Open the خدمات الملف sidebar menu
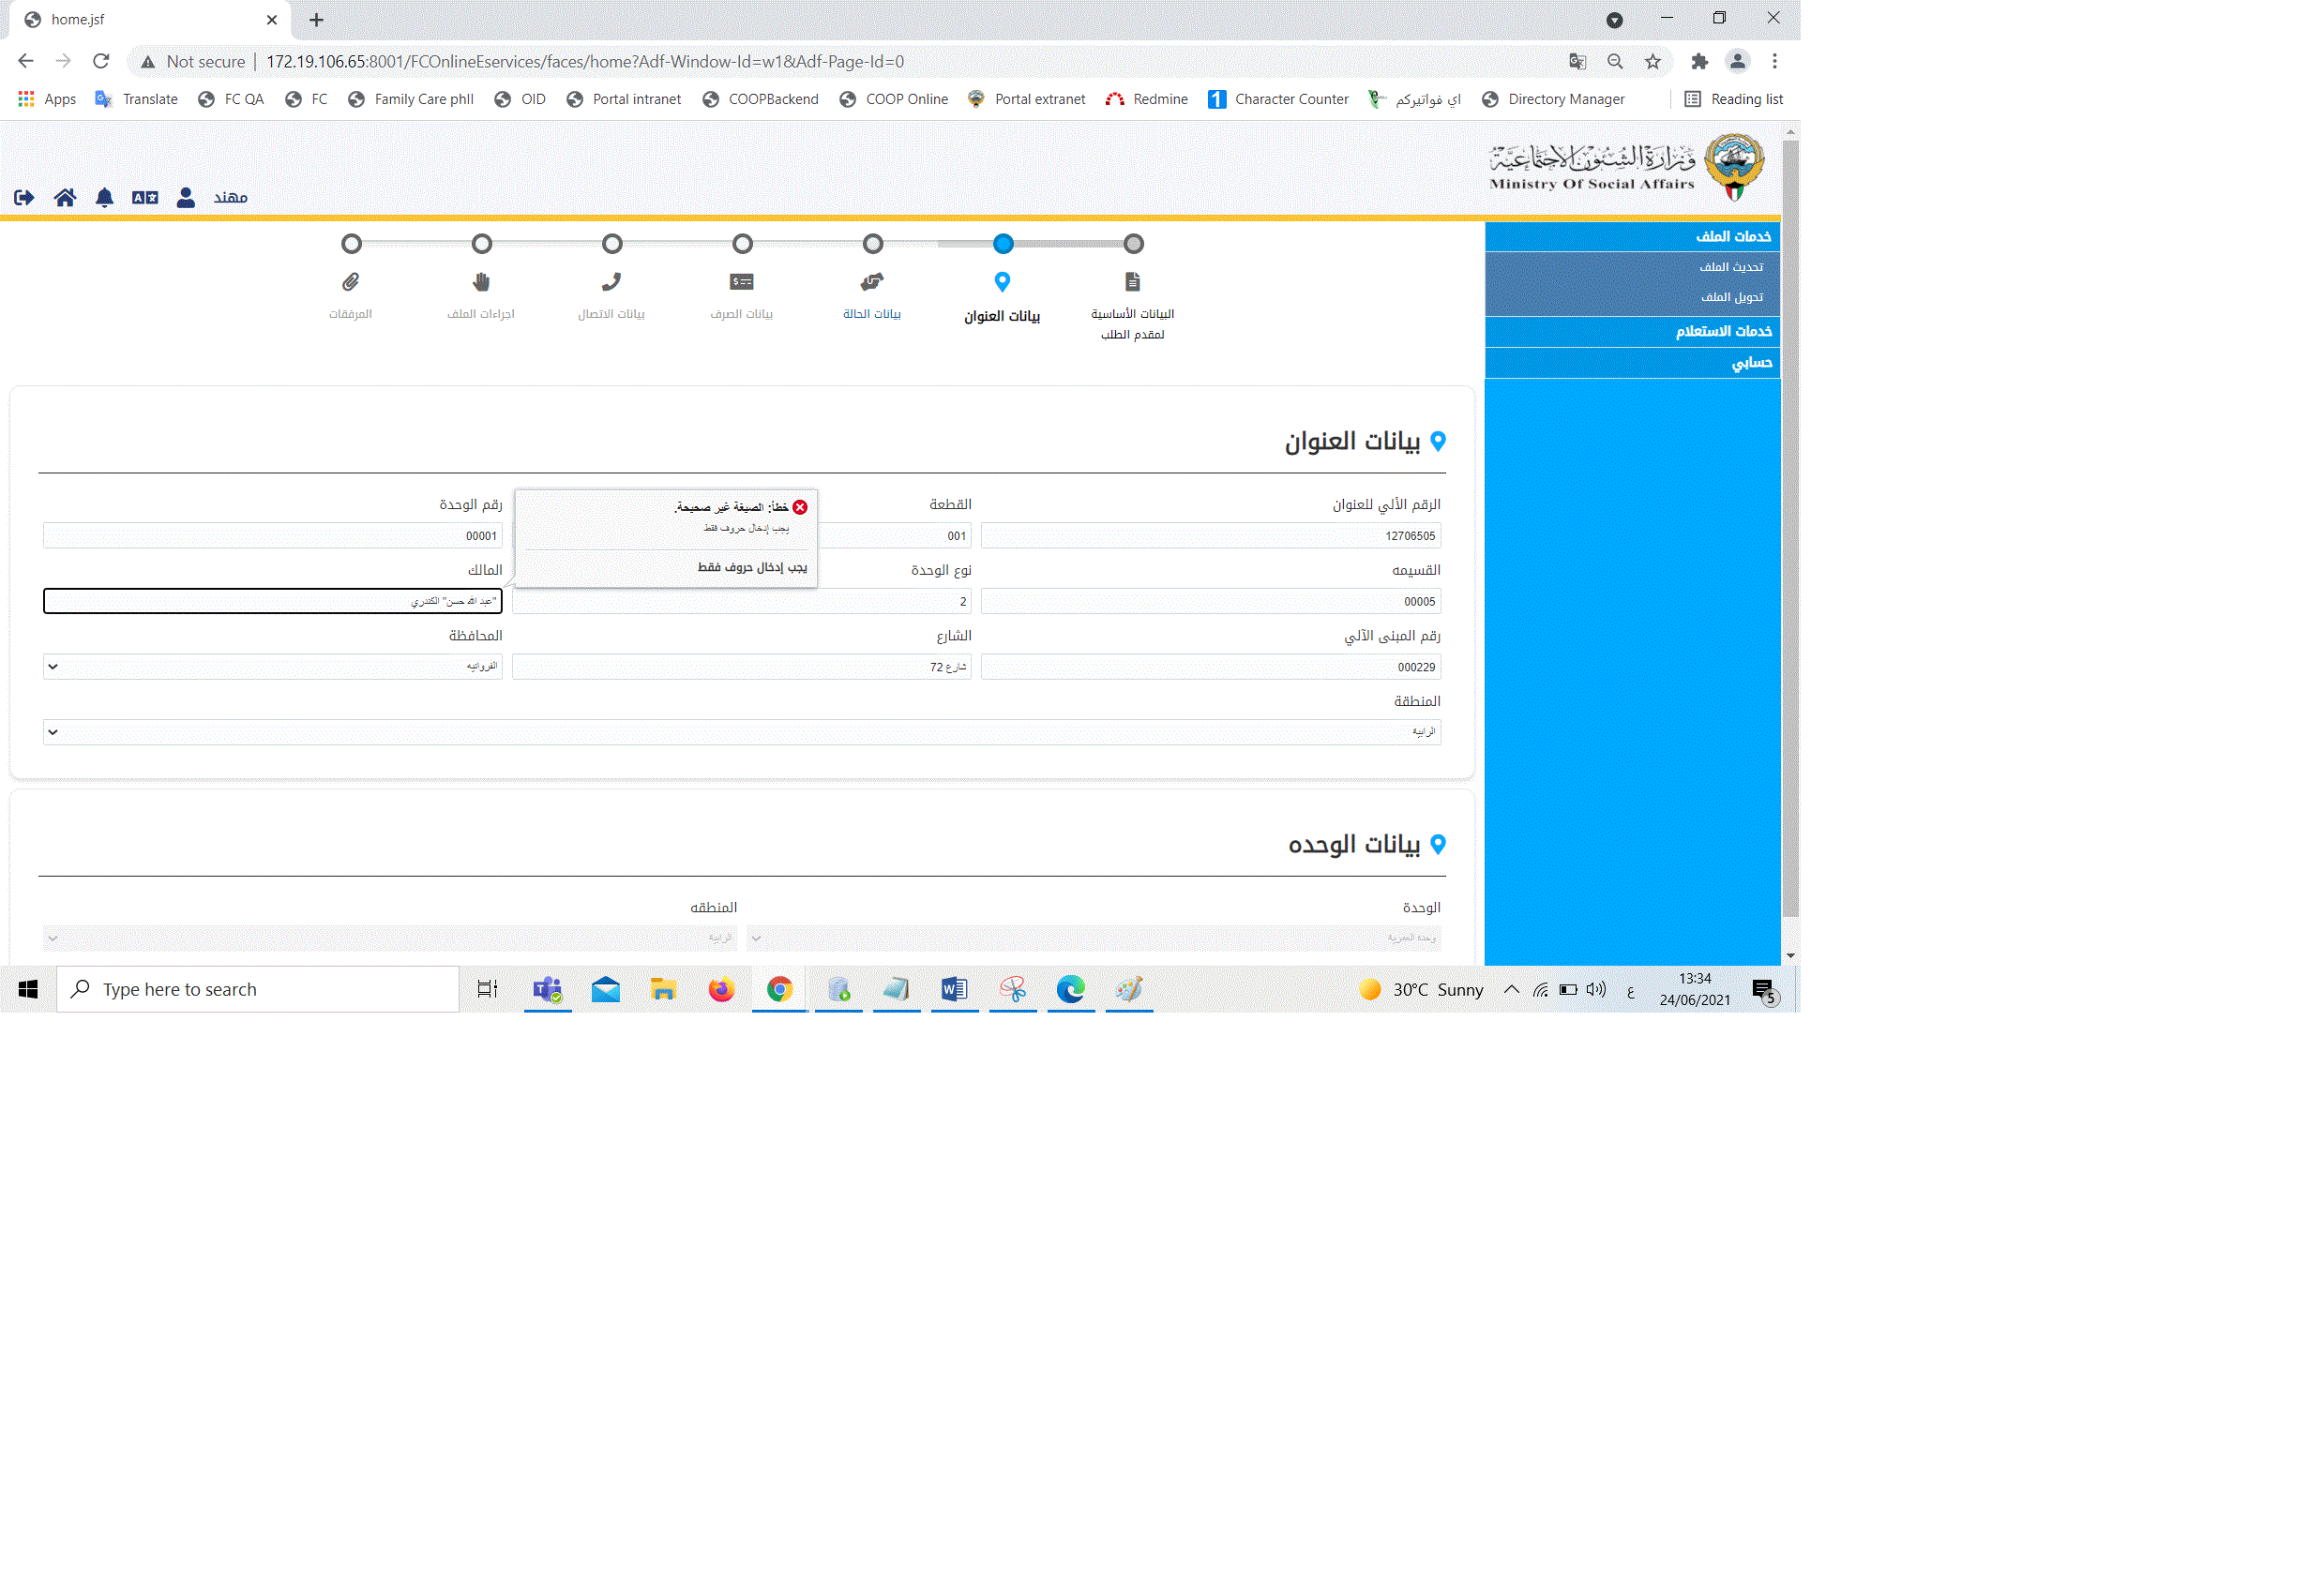Screen dimensions: 2324x1577 pos(1633,237)
